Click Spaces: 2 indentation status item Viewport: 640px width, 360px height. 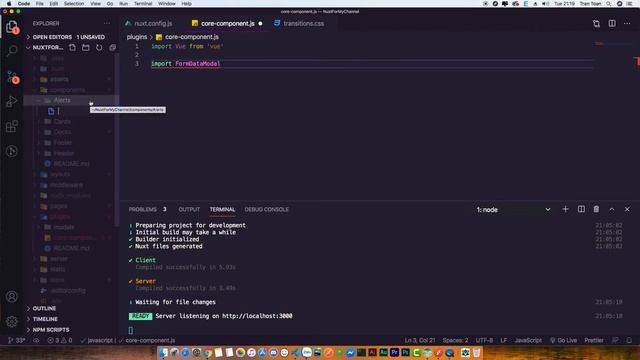456,340
